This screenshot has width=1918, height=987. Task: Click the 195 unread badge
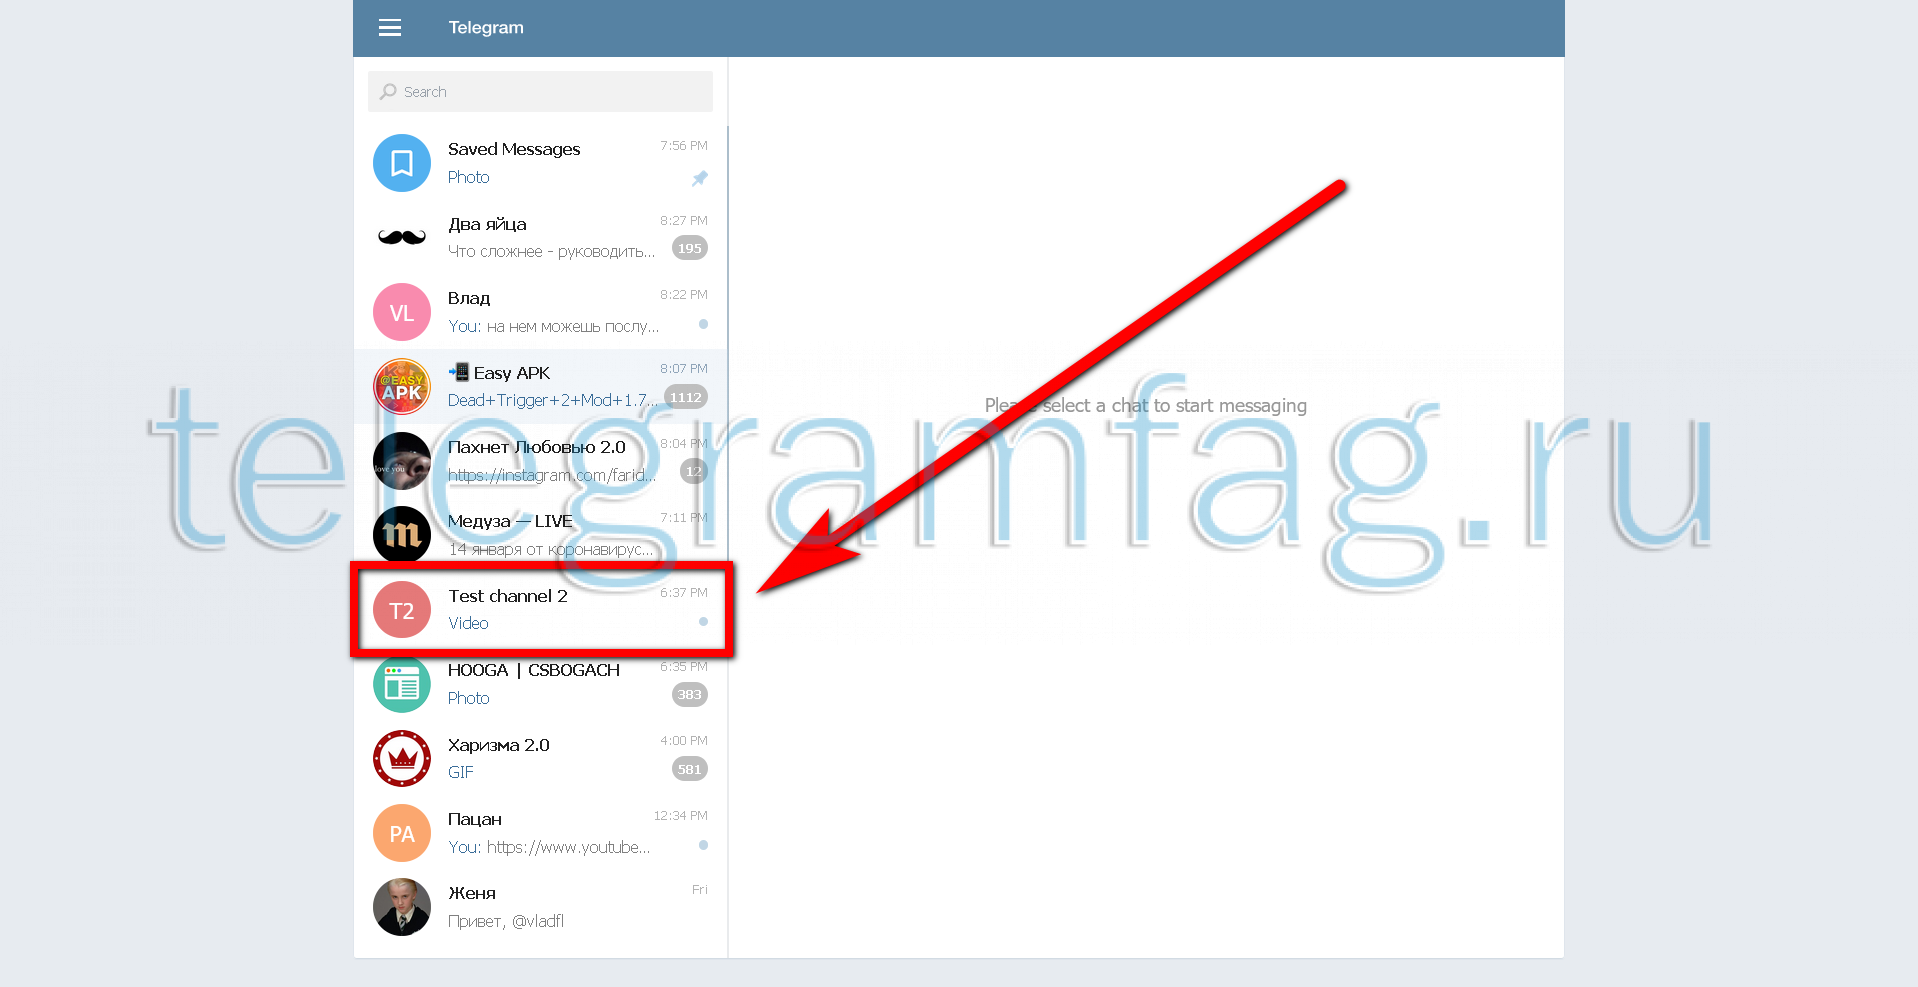click(x=690, y=248)
